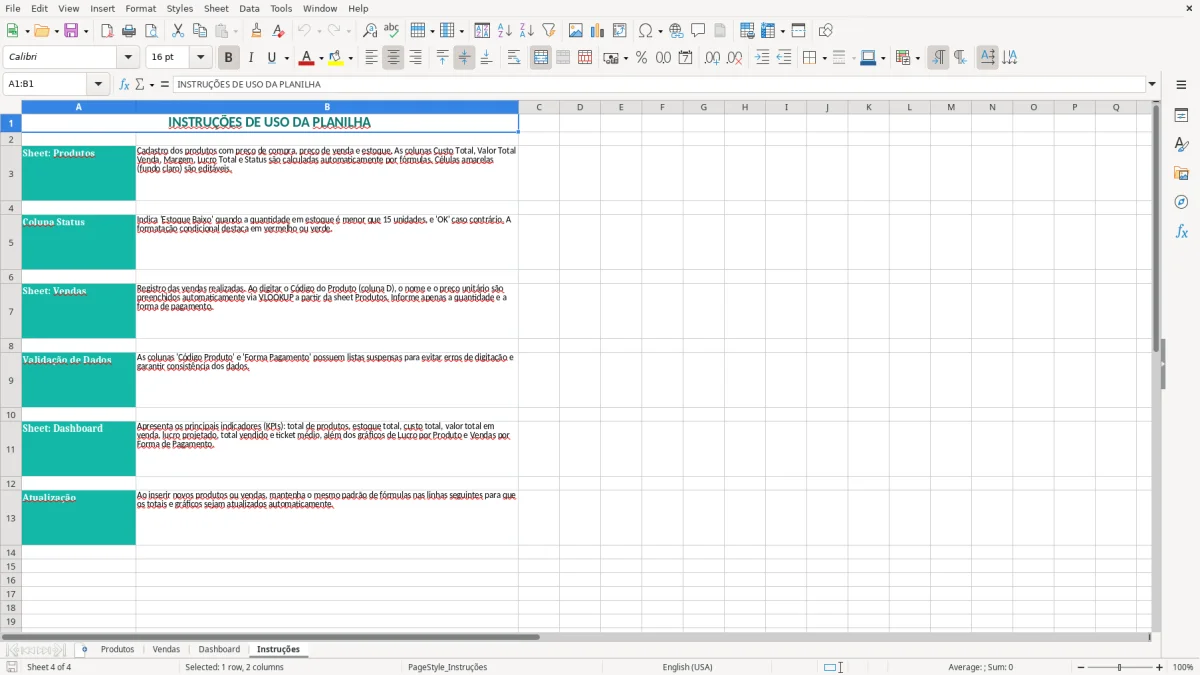The image size is (1200, 675).
Task: Click Function Wizard fx icon in formula bar
Action: tap(125, 85)
